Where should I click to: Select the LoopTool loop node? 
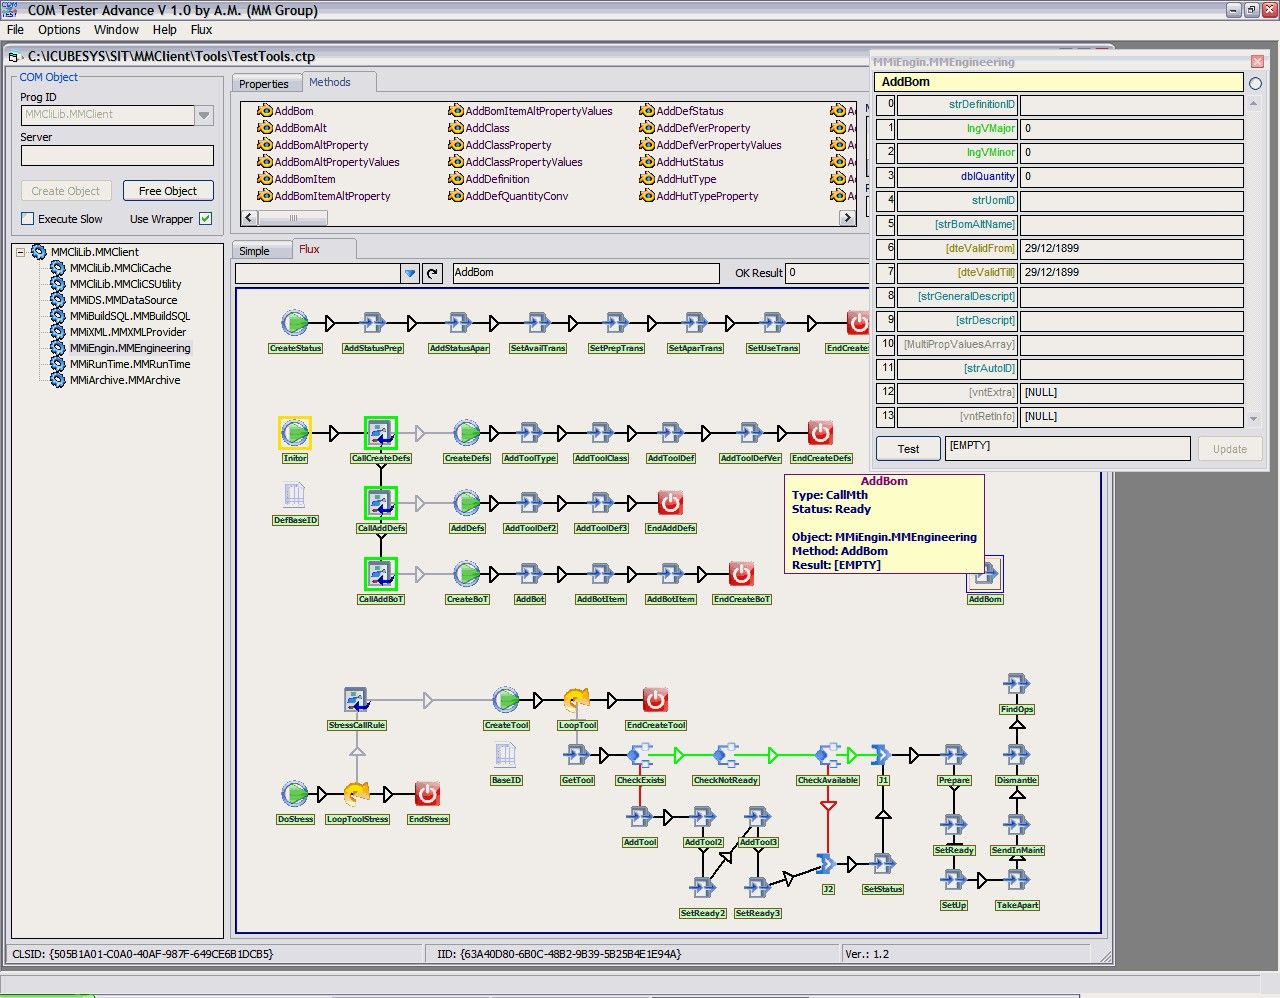pos(577,699)
